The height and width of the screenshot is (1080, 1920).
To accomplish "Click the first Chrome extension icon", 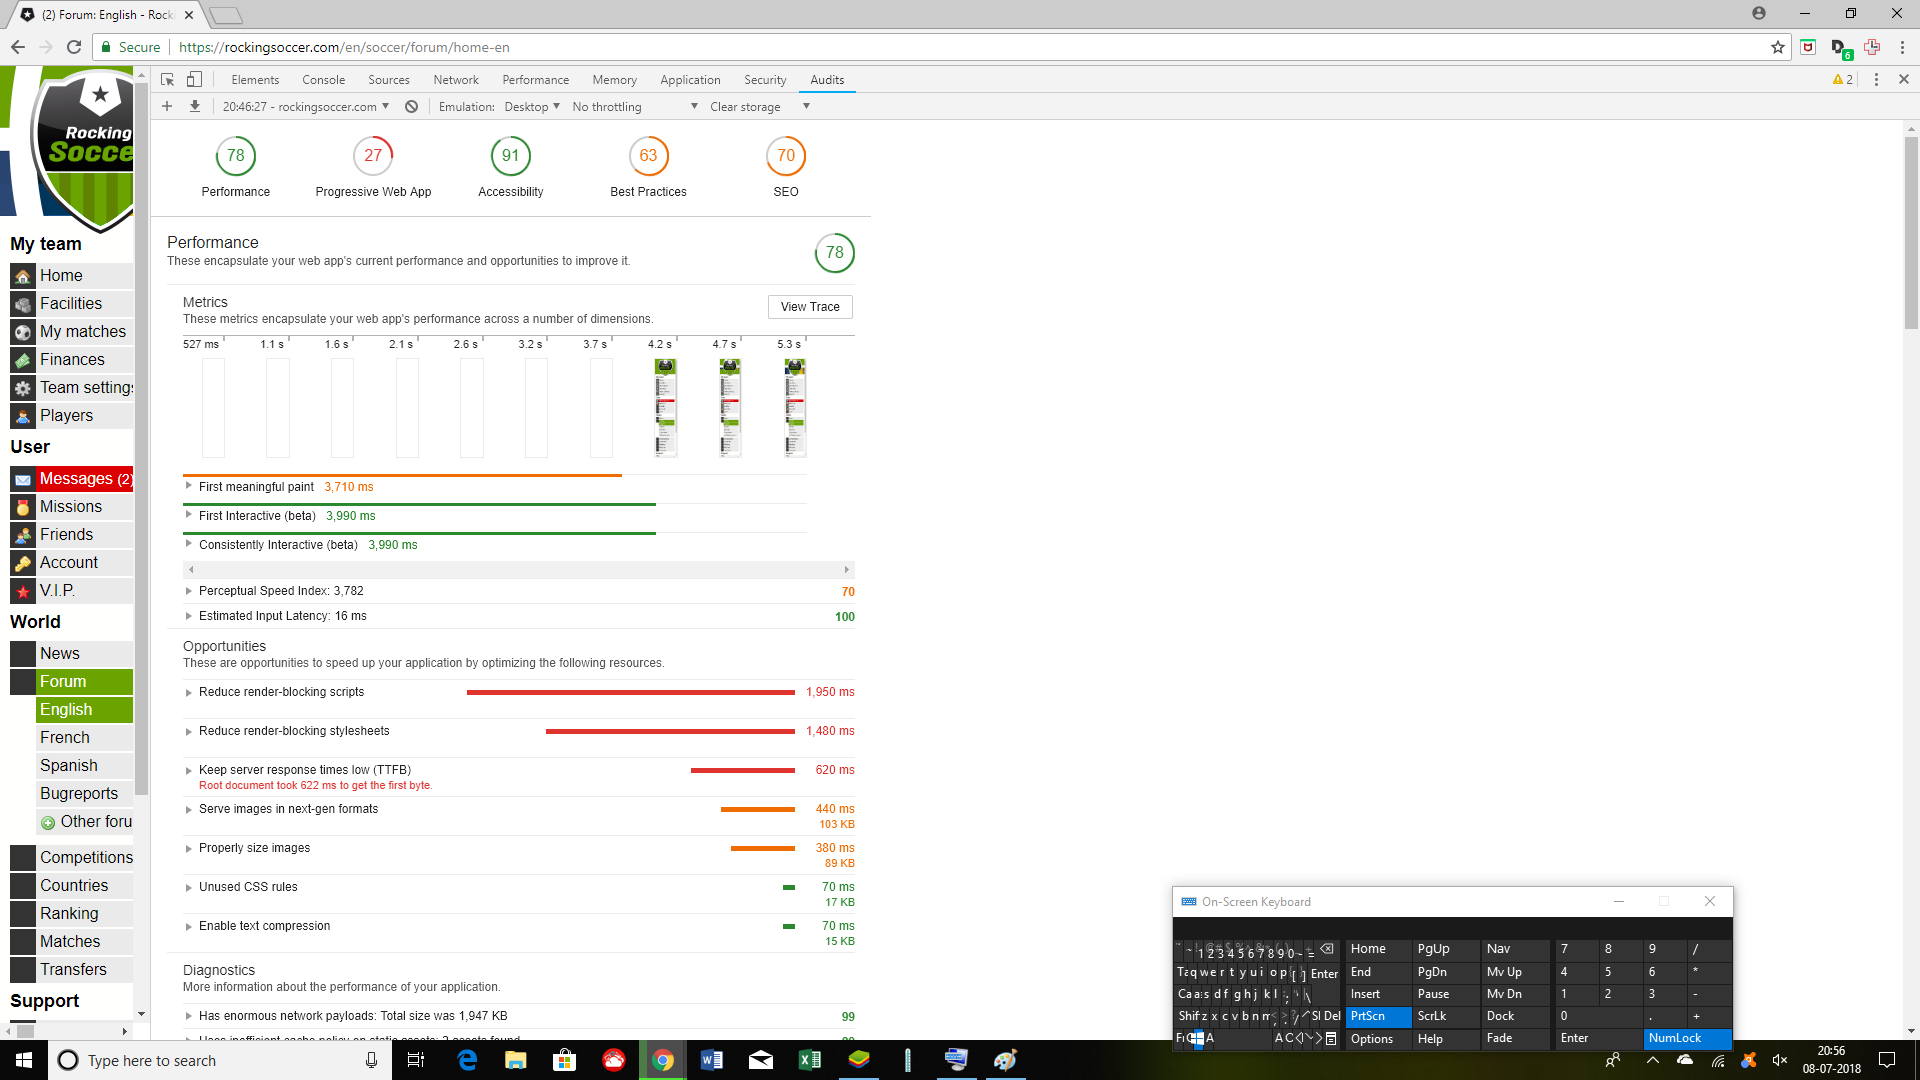I will click(x=1808, y=47).
